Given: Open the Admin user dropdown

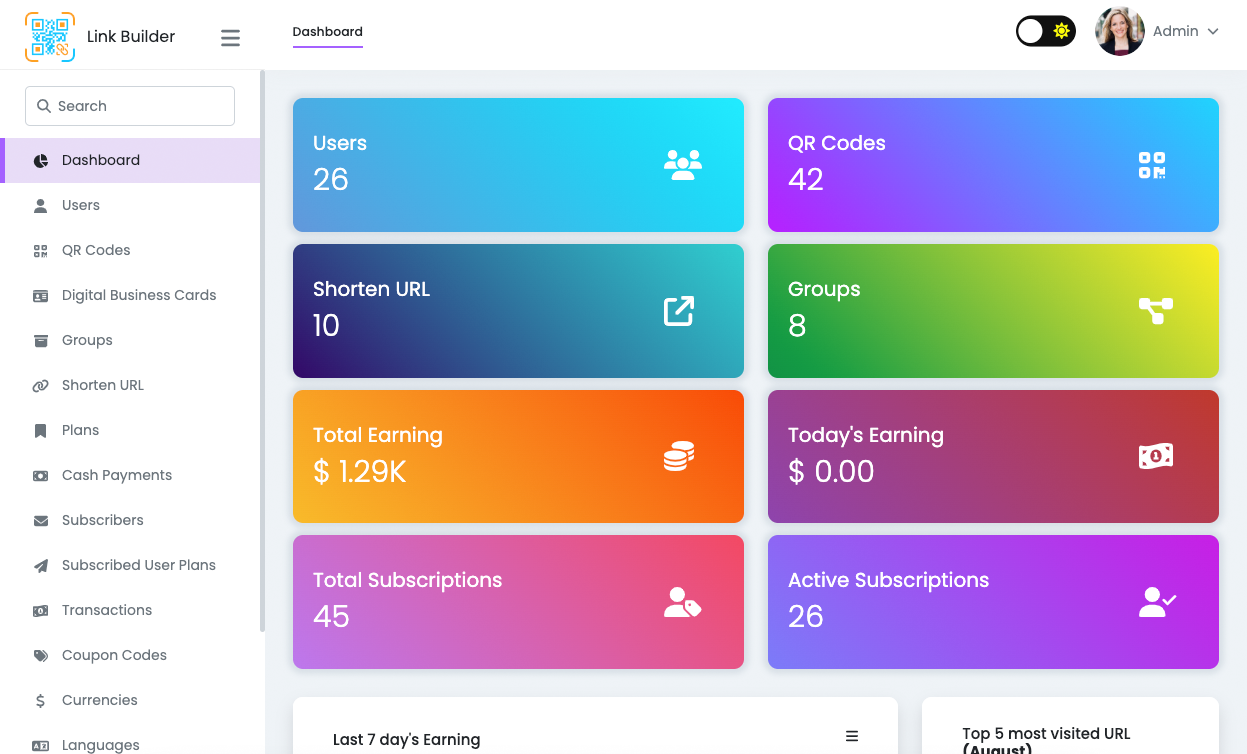Looking at the screenshot, I should (1185, 32).
